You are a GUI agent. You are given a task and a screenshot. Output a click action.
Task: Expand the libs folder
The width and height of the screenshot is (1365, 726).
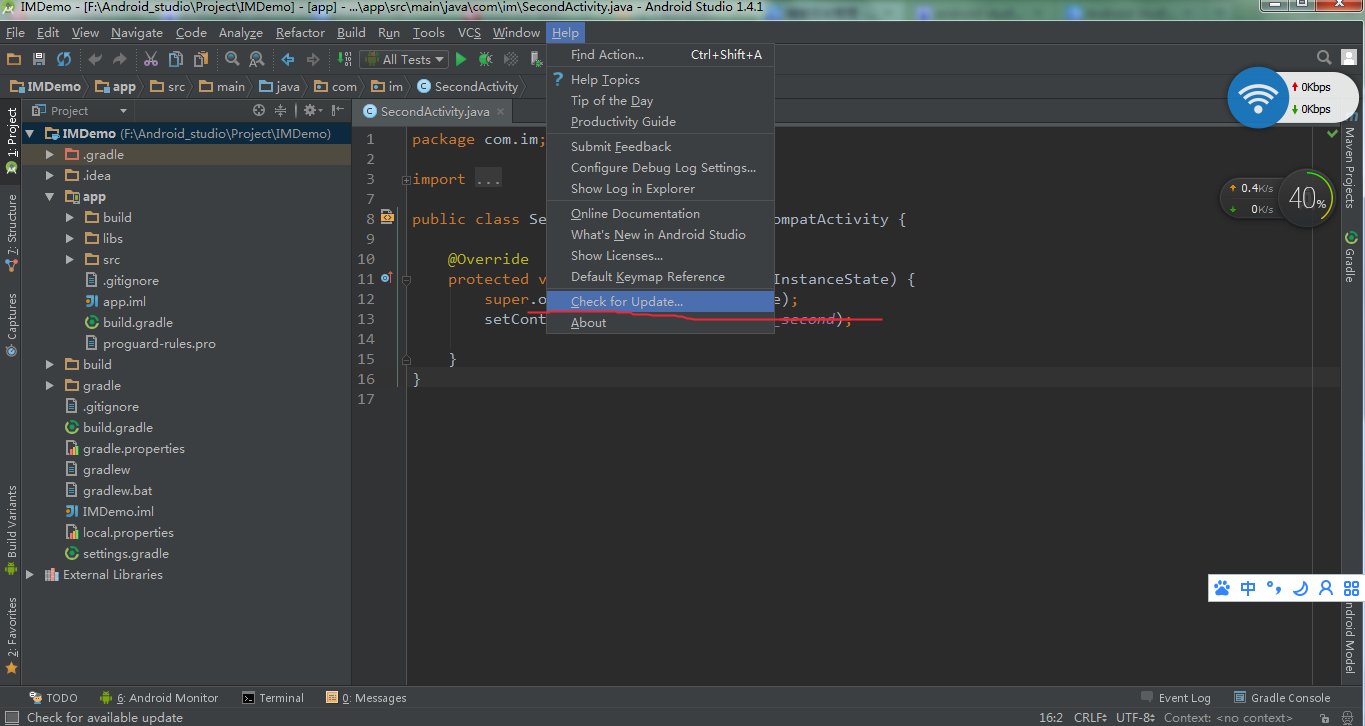tap(70, 239)
